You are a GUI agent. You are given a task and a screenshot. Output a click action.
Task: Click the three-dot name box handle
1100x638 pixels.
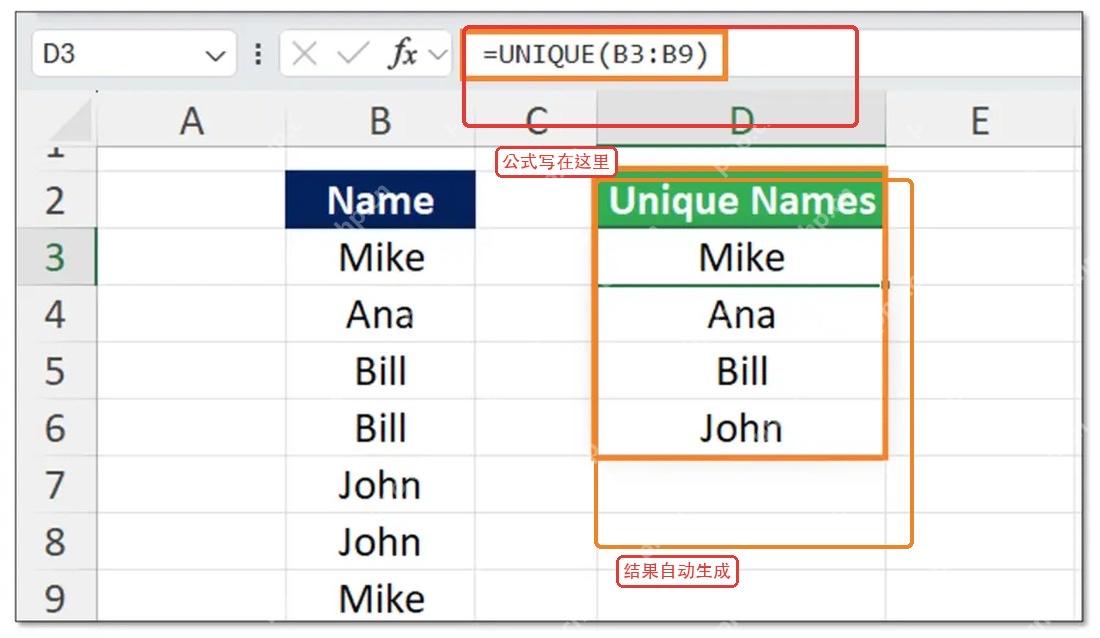(x=258, y=54)
